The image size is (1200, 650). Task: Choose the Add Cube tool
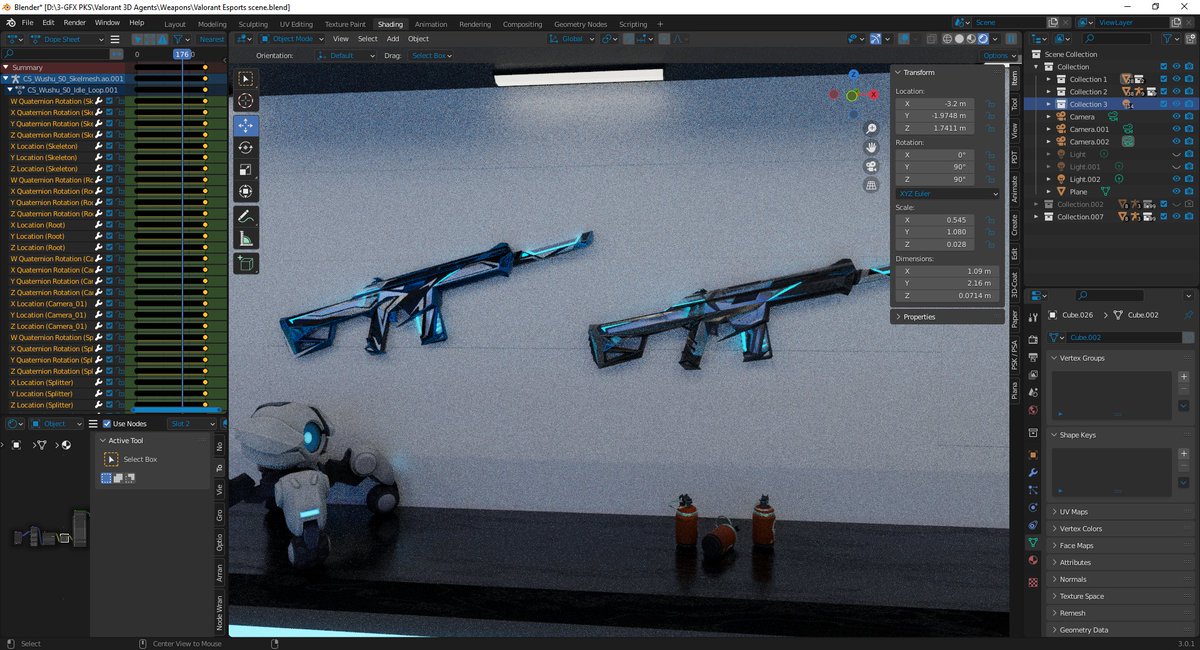point(246,264)
